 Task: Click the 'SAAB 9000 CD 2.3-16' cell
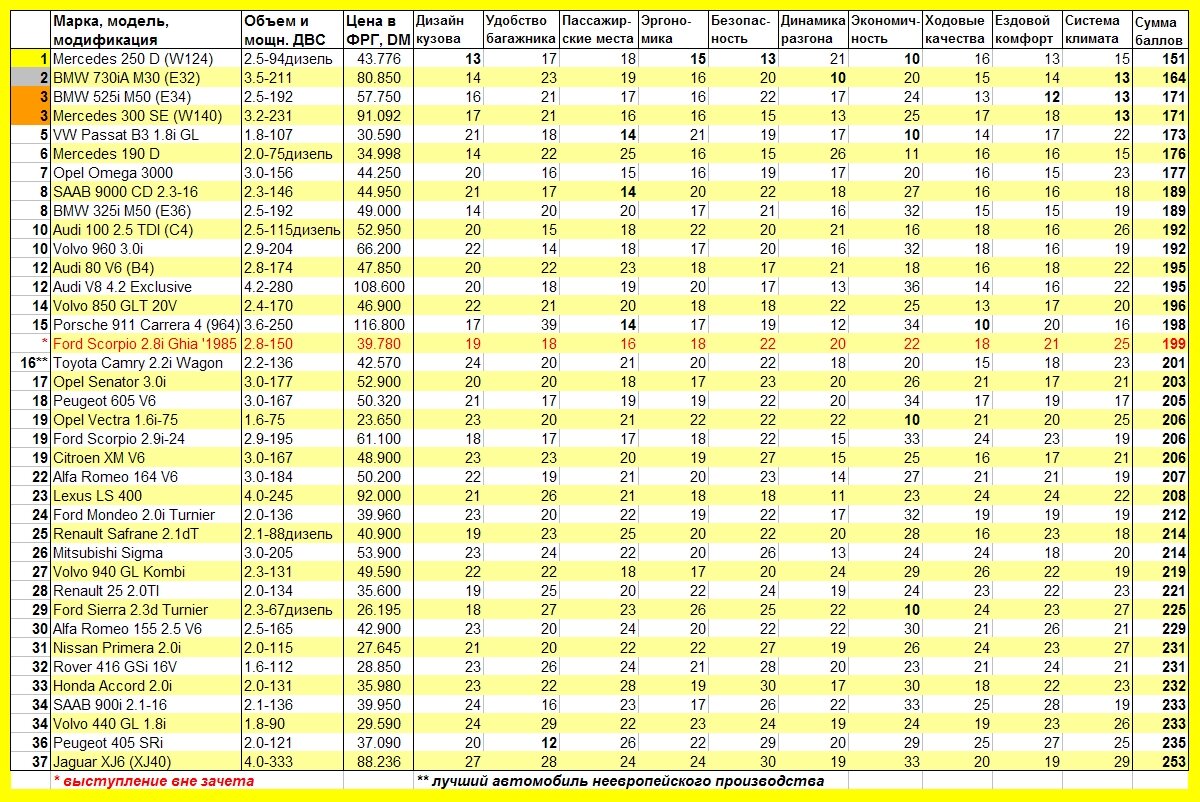[145, 192]
